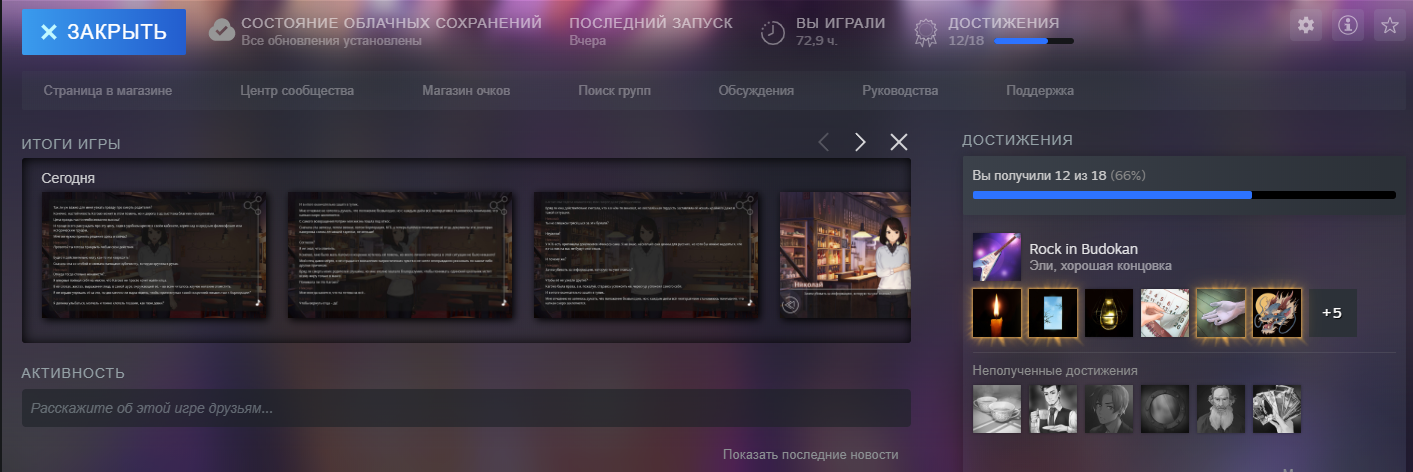Click the Итоги игры heading
The image size is (1413, 472).
[71, 145]
